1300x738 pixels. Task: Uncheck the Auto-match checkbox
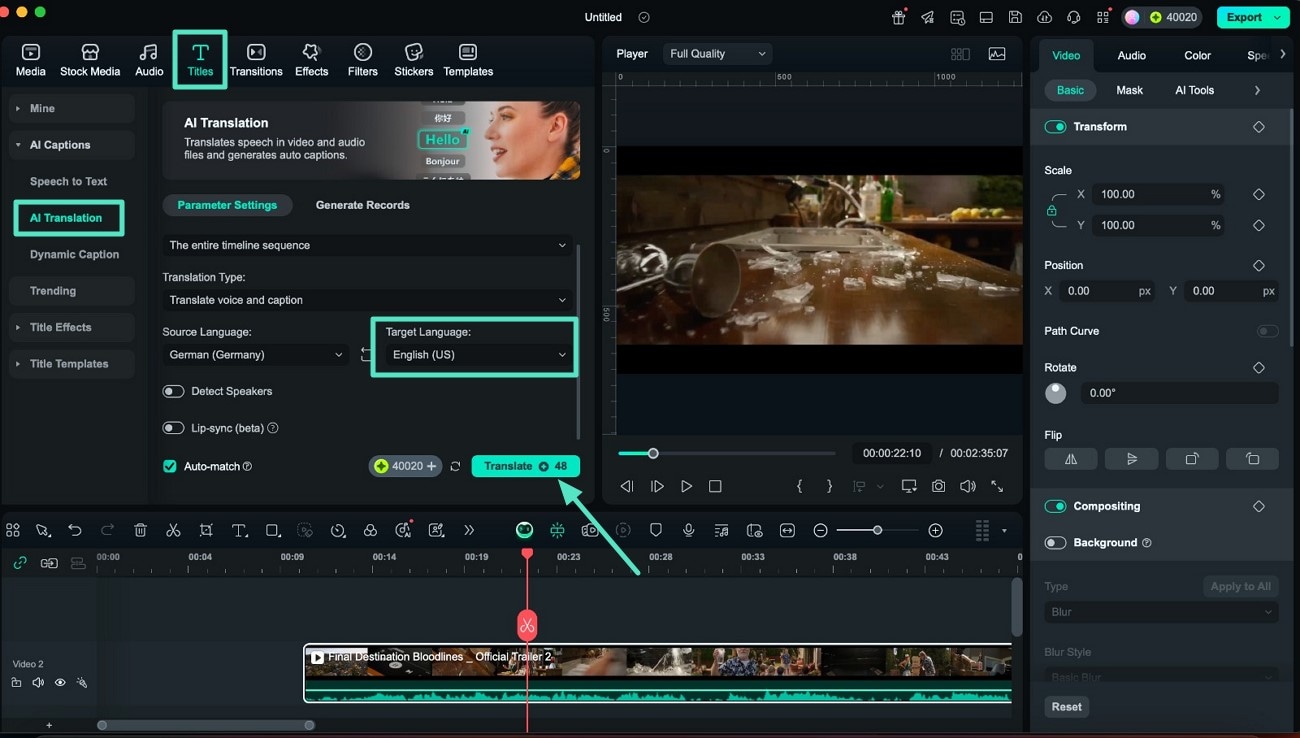coord(170,467)
